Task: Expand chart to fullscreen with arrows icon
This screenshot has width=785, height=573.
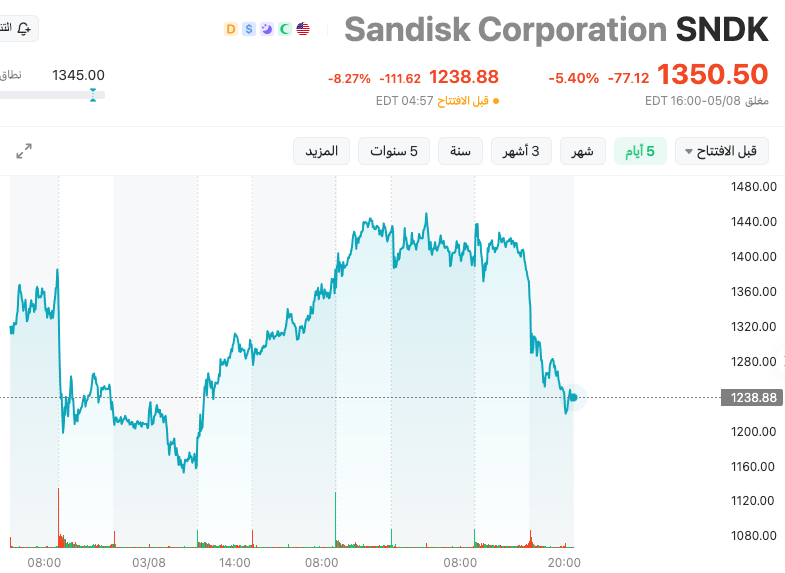Action: pos(24,151)
